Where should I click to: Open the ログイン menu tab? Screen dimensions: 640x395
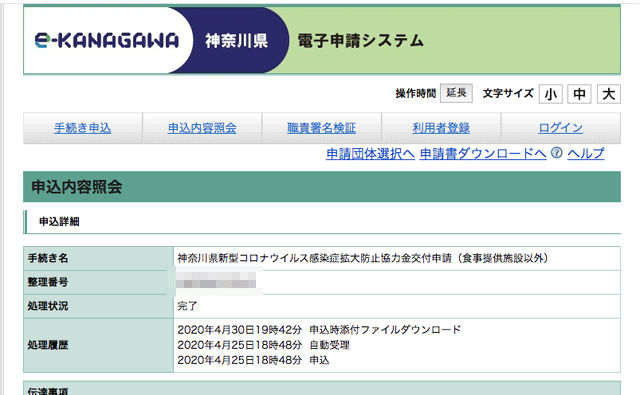(x=560, y=128)
